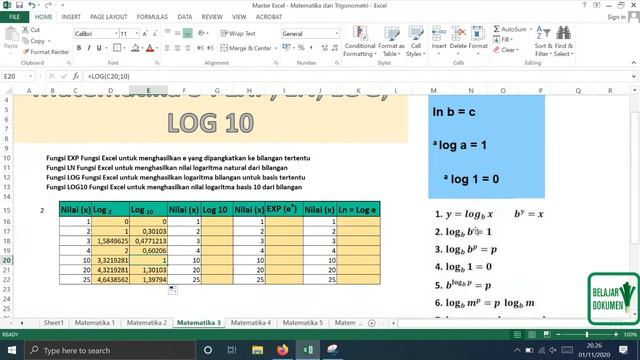Viewport: 640px width, 360px height.
Task: Toggle Italic formatting
Action: pyautogui.click(x=89, y=48)
